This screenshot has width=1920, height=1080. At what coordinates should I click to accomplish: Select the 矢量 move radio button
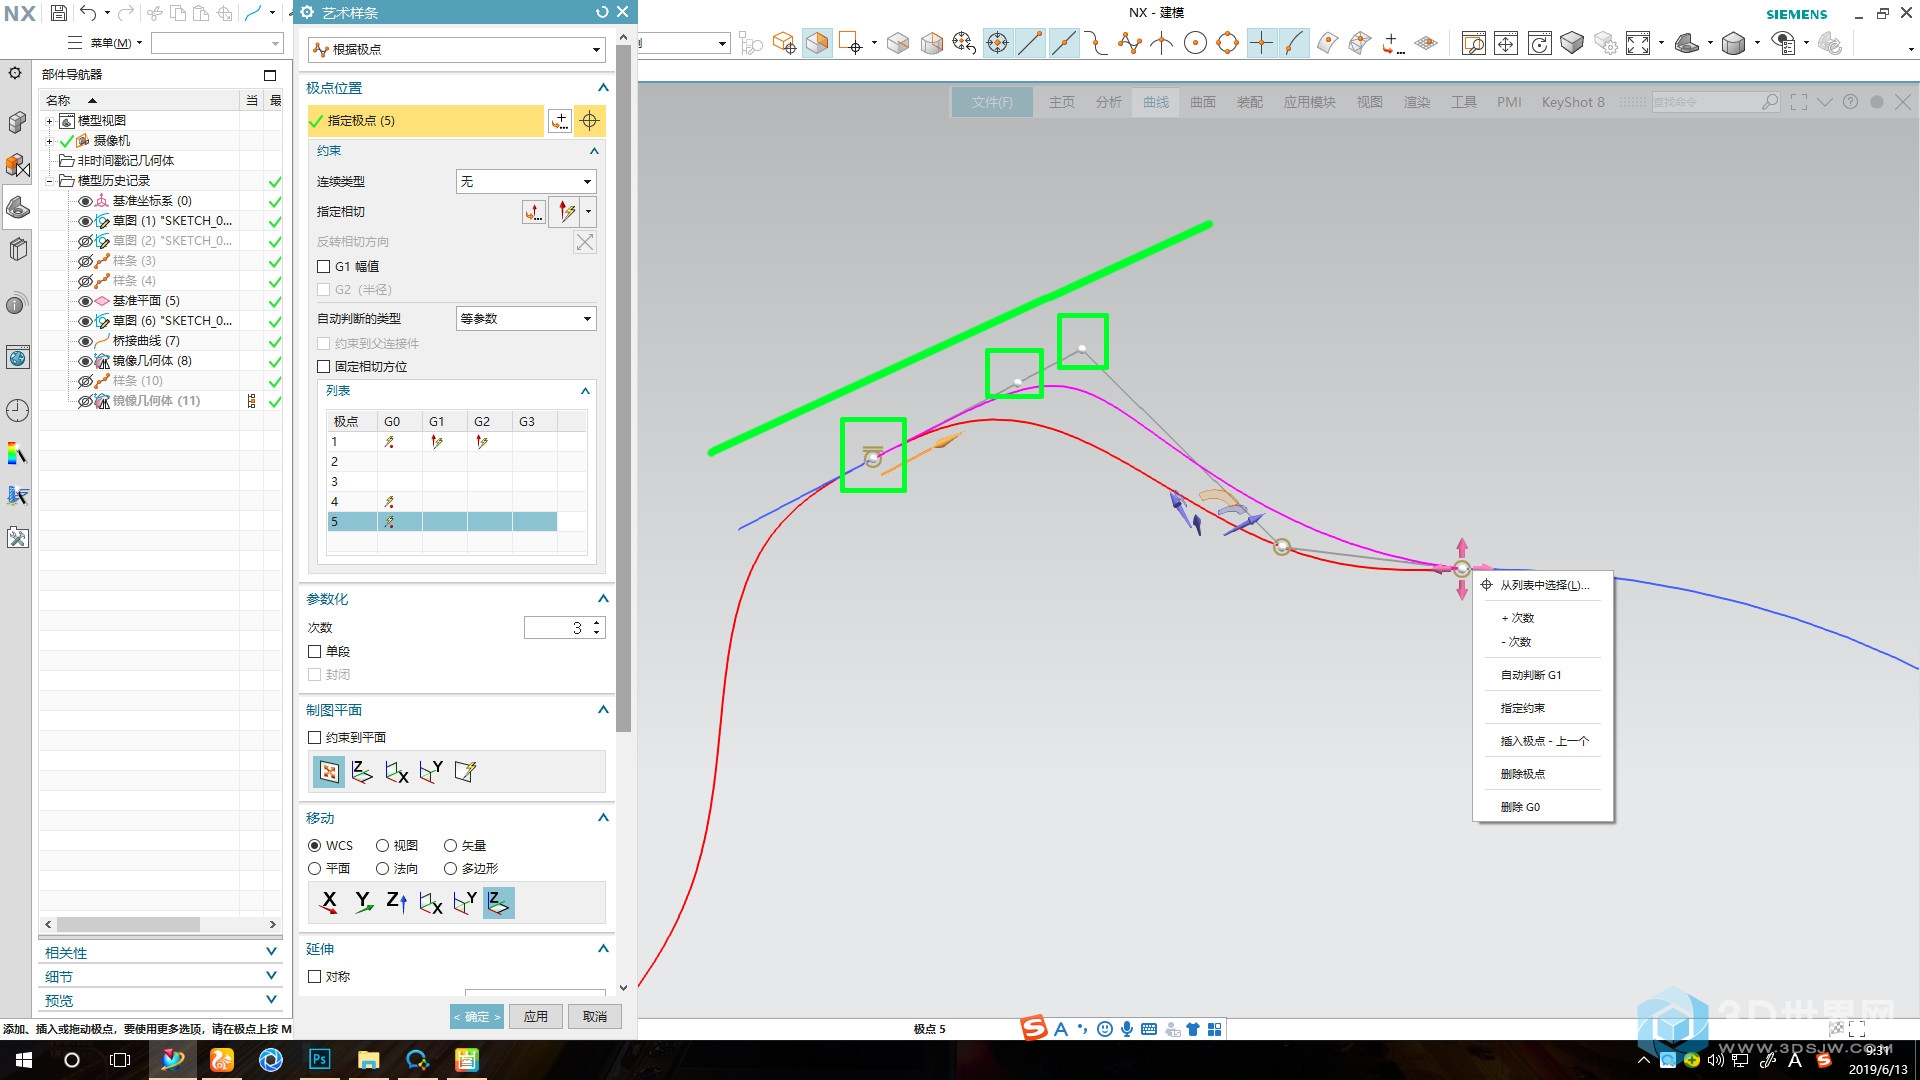click(450, 846)
